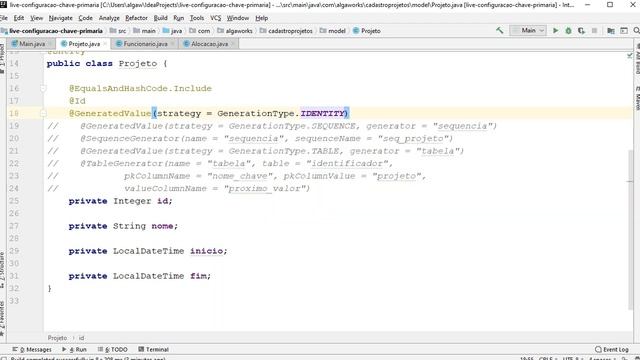Close the Main.java tab
Image resolution: width=640 pixels, height=360 pixels.
(x=50, y=44)
